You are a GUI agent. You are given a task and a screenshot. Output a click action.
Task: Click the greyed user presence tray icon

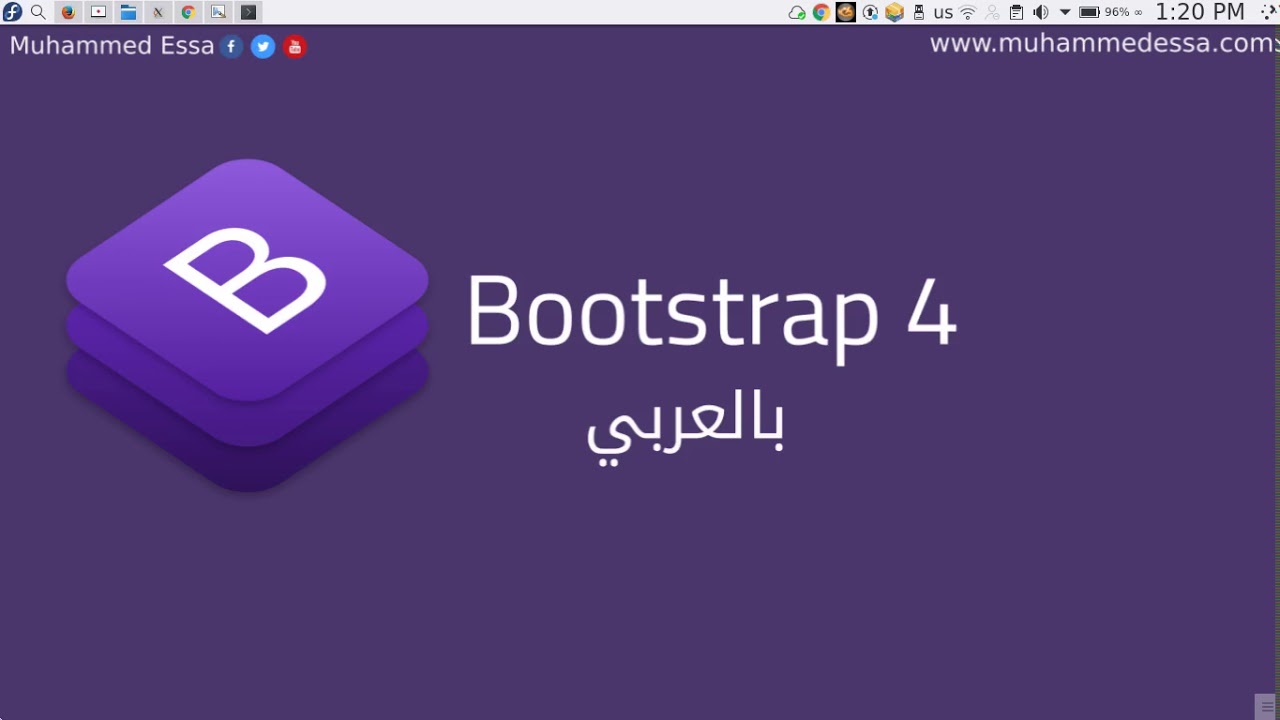coord(992,12)
